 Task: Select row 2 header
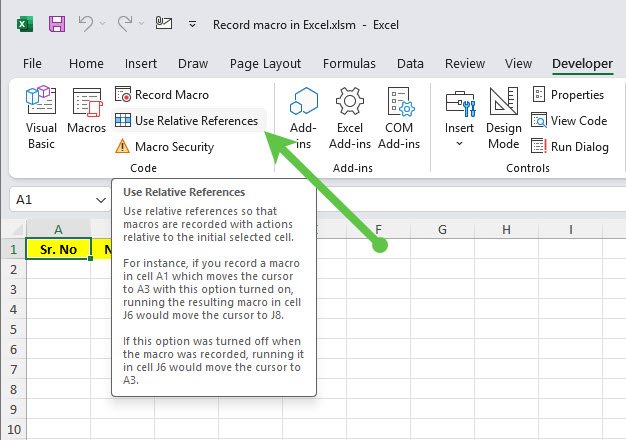14,270
